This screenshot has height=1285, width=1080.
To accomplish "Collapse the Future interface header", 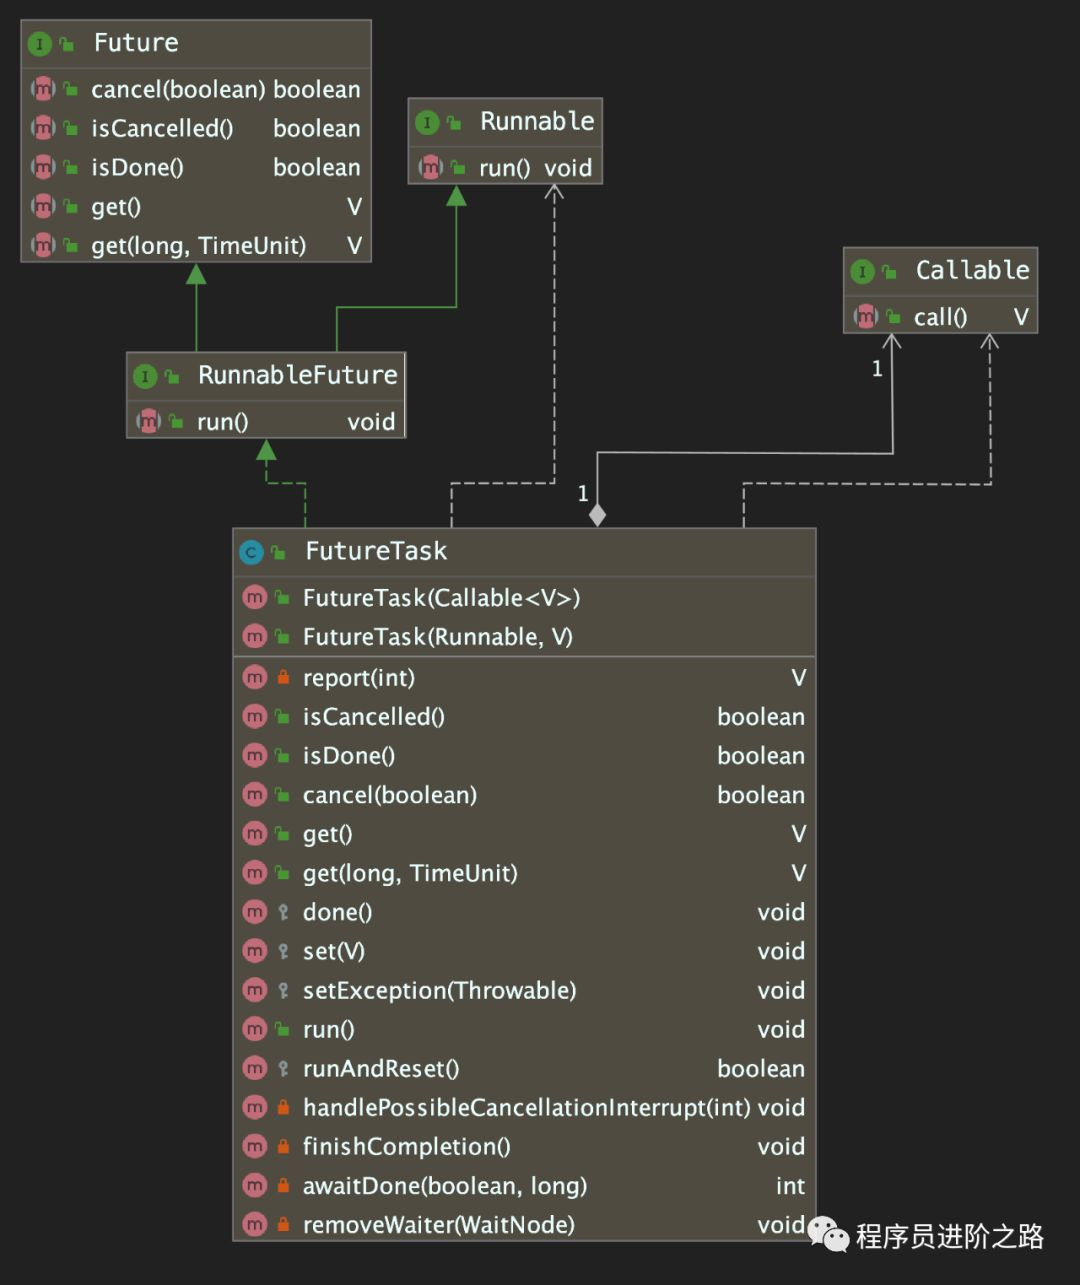I will click(135, 43).
